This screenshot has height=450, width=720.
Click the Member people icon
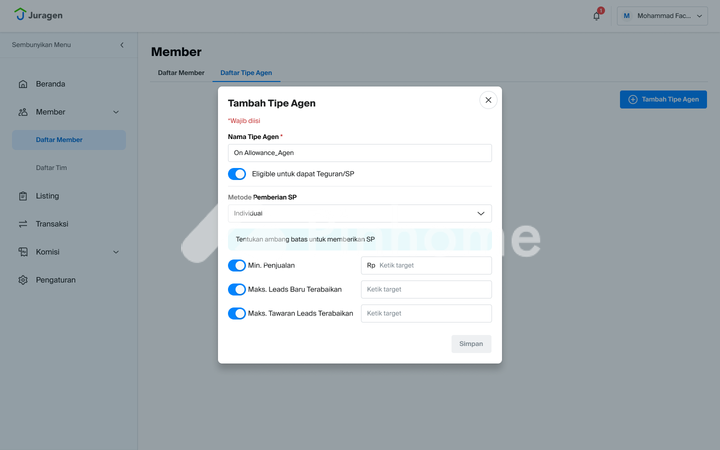(23, 112)
